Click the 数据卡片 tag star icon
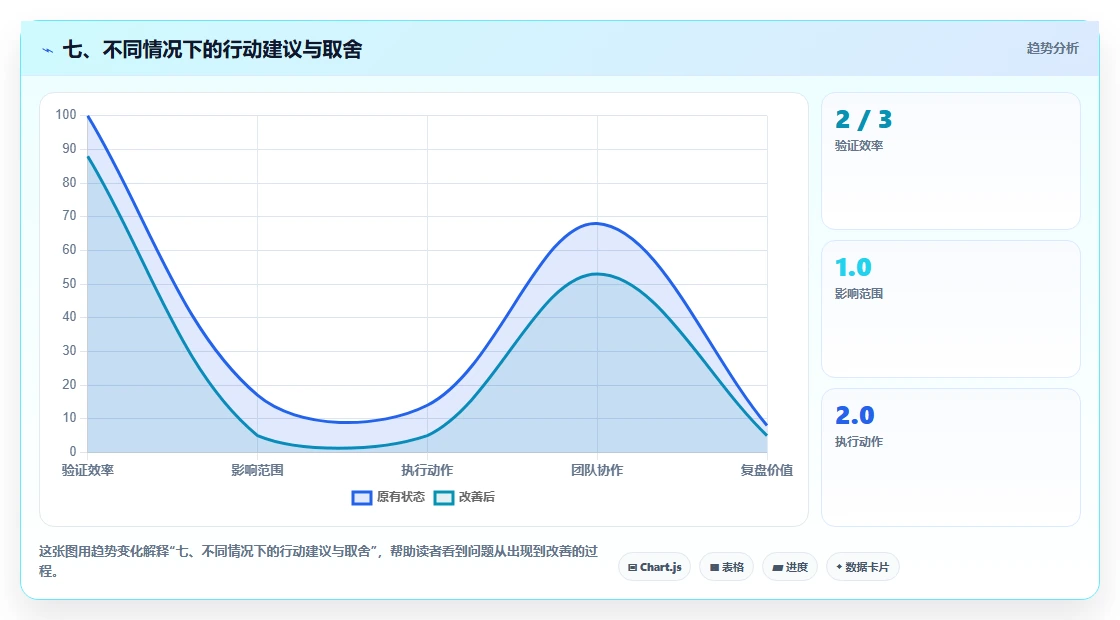 [839, 567]
